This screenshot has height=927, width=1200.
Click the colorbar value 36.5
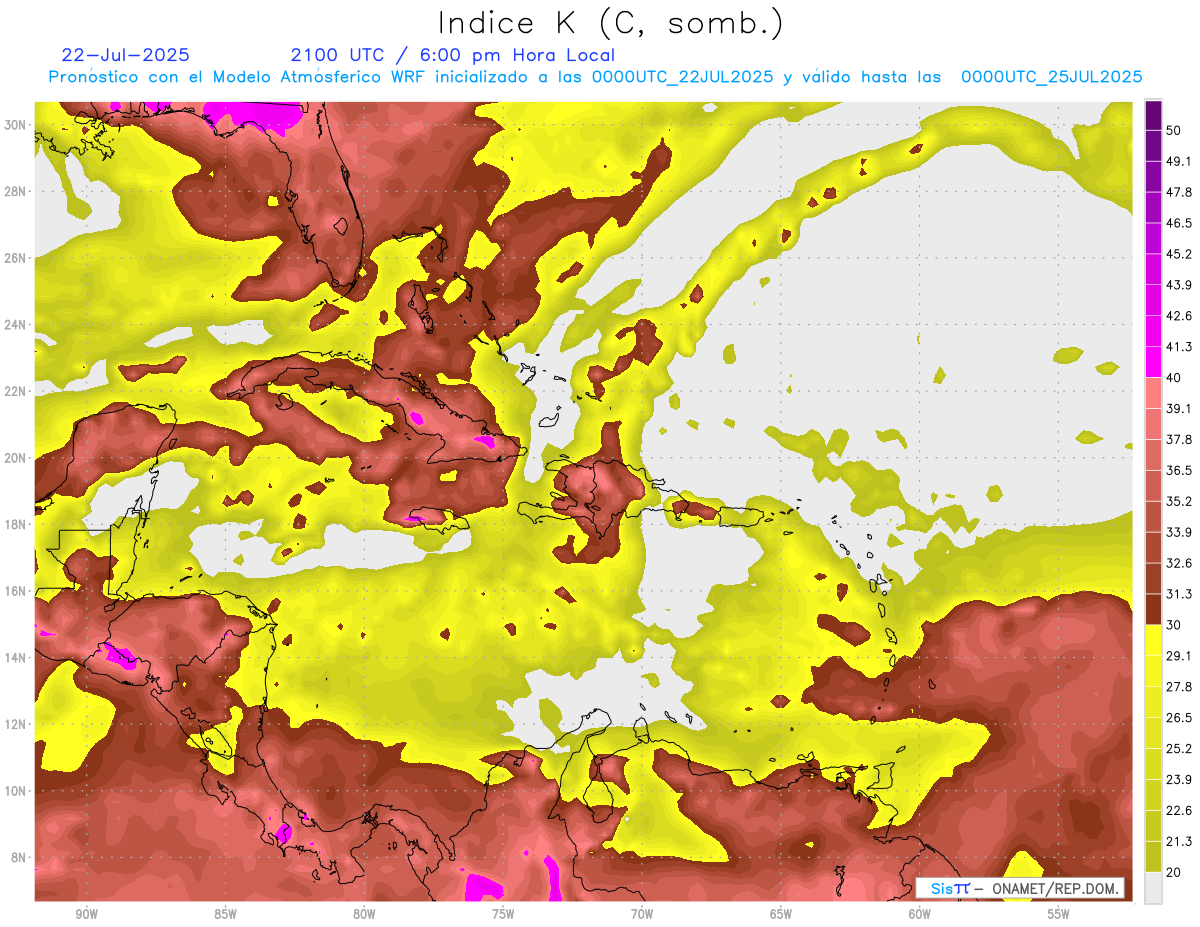pos(1178,470)
